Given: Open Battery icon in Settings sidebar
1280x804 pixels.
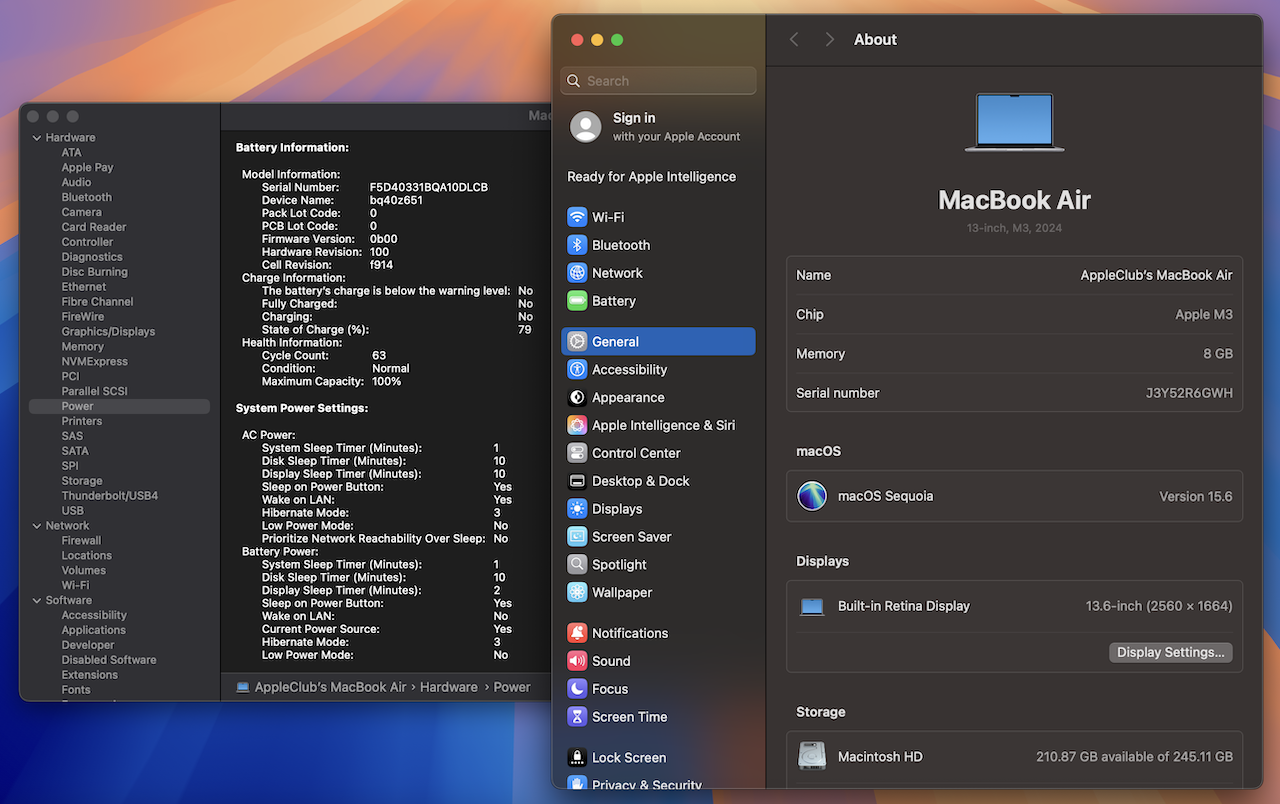Looking at the screenshot, I should [577, 301].
